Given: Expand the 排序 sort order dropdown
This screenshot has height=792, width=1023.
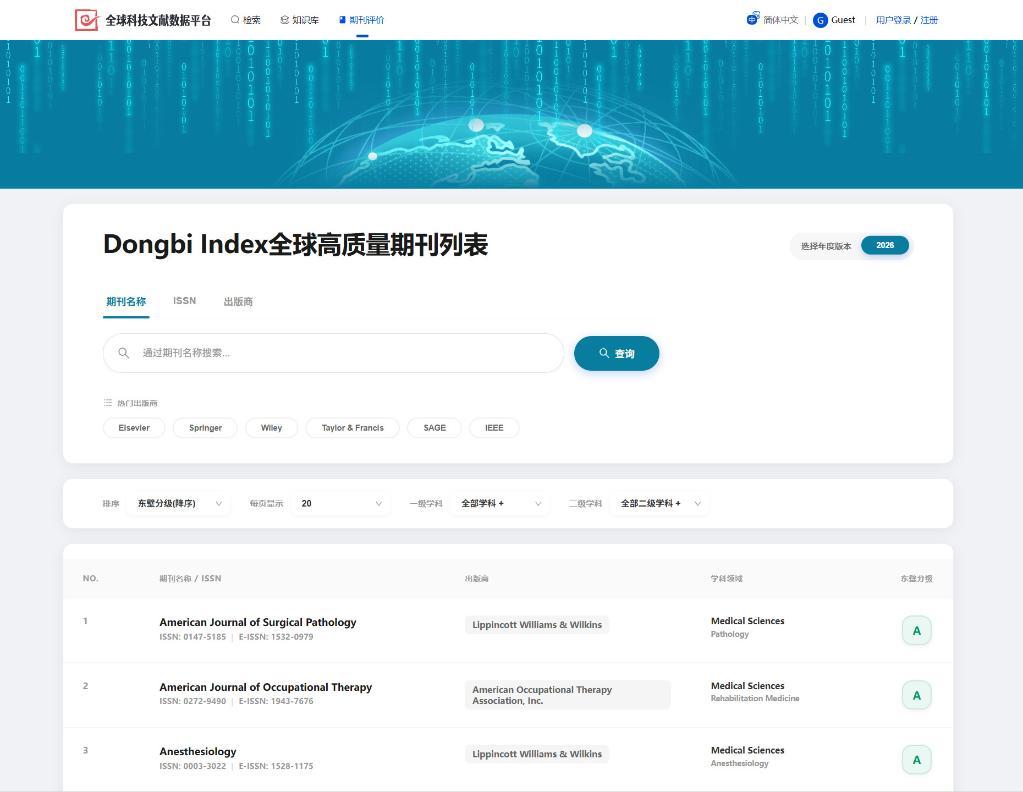Looking at the screenshot, I should click(180, 504).
